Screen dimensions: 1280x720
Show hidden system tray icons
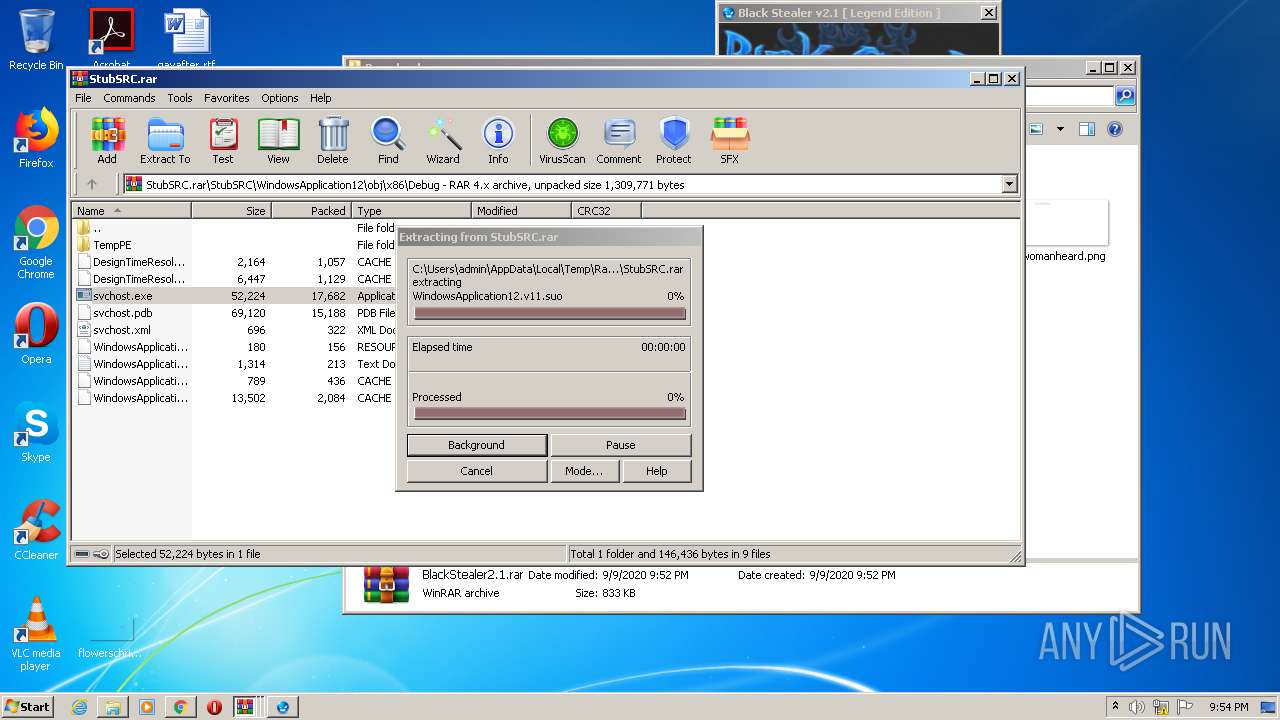point(1115,707)
